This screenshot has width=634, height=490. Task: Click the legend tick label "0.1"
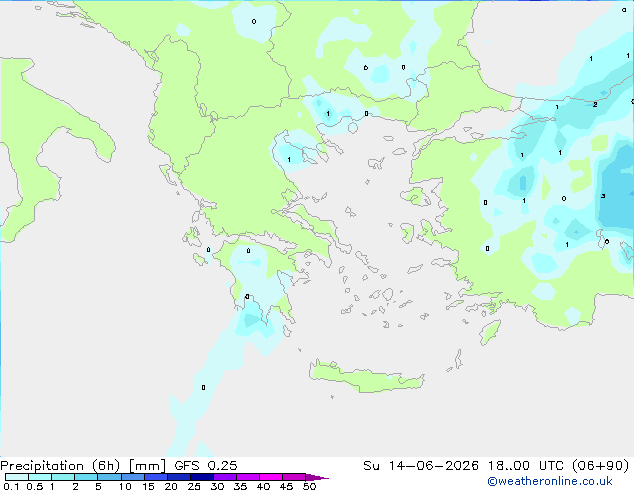pos(11,486)
